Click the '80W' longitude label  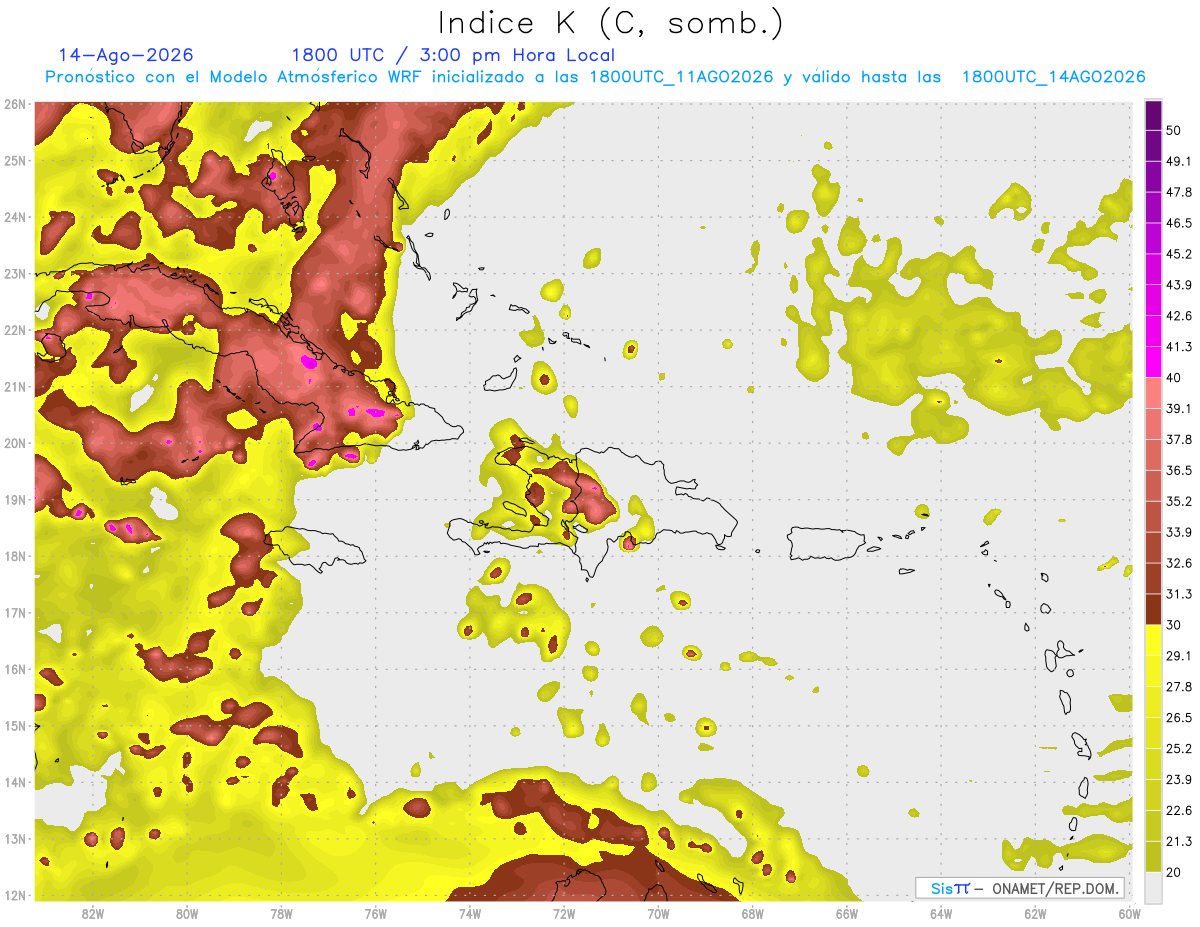pos(186,914)
